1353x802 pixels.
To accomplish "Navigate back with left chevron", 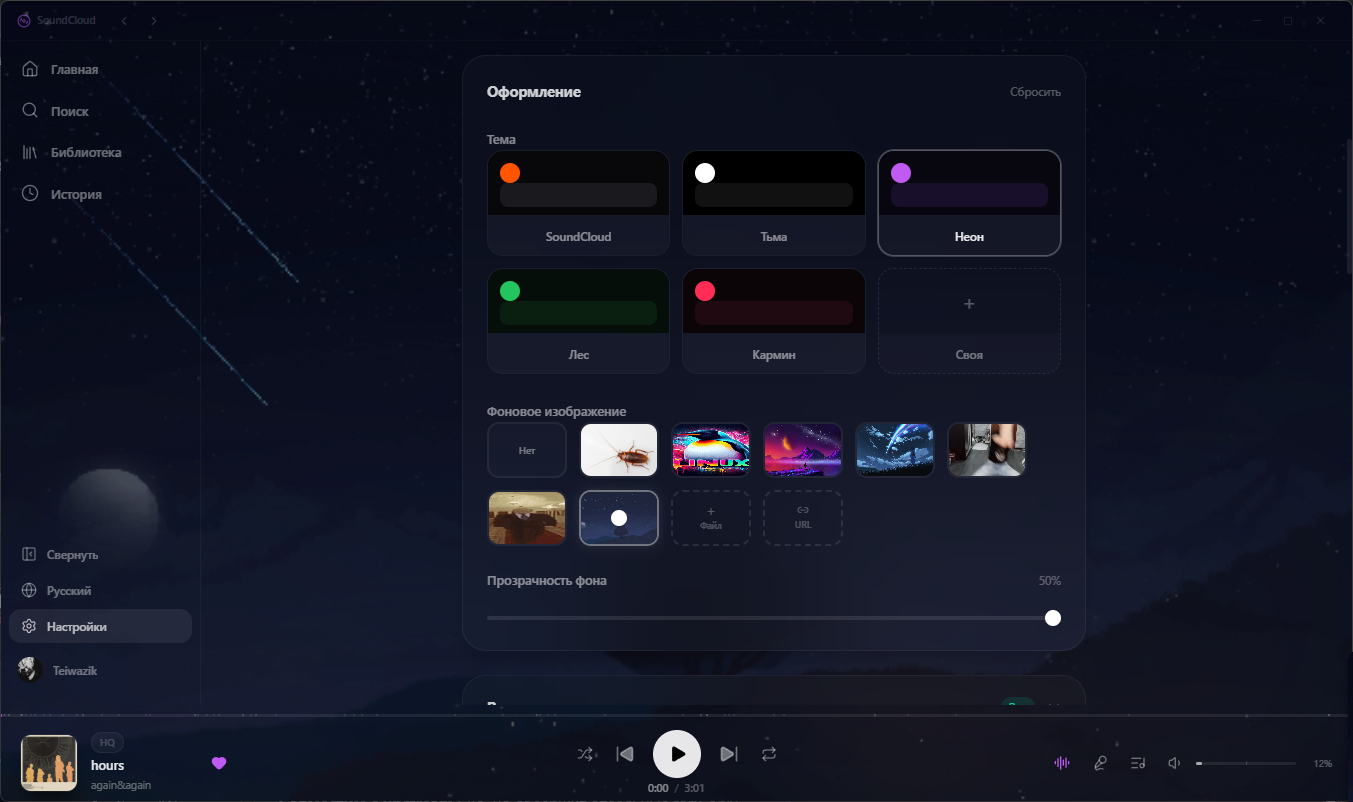I will (123, 20).
